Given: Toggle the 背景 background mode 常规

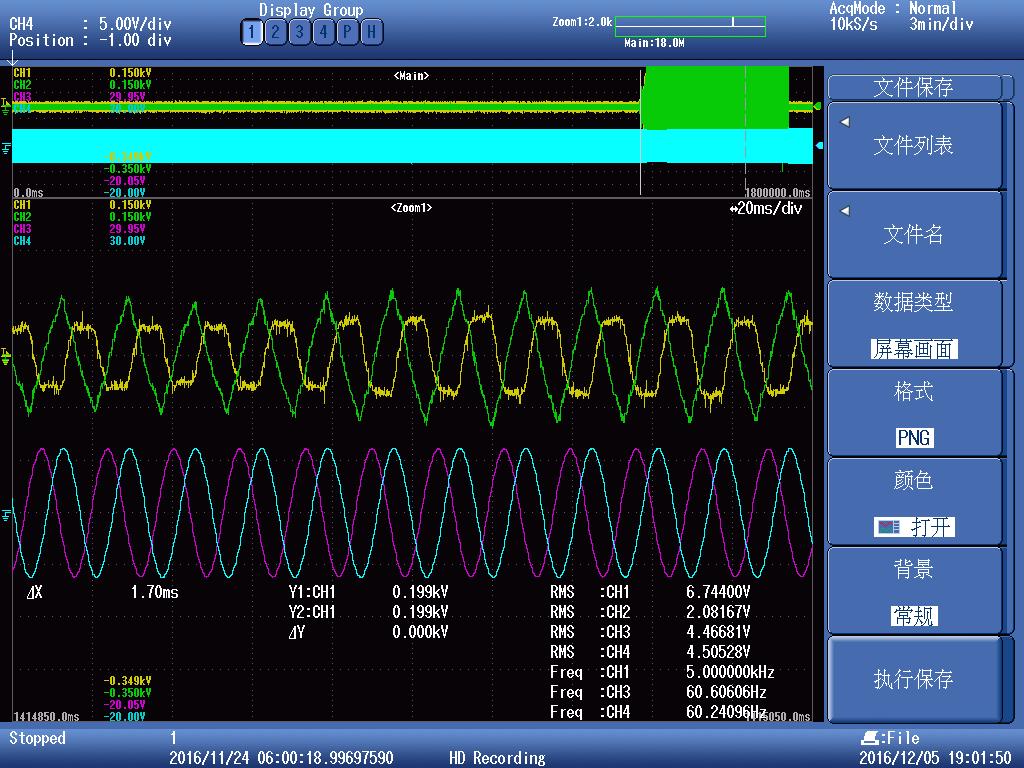Looking at the screenshot, I should tap(913, 616).
